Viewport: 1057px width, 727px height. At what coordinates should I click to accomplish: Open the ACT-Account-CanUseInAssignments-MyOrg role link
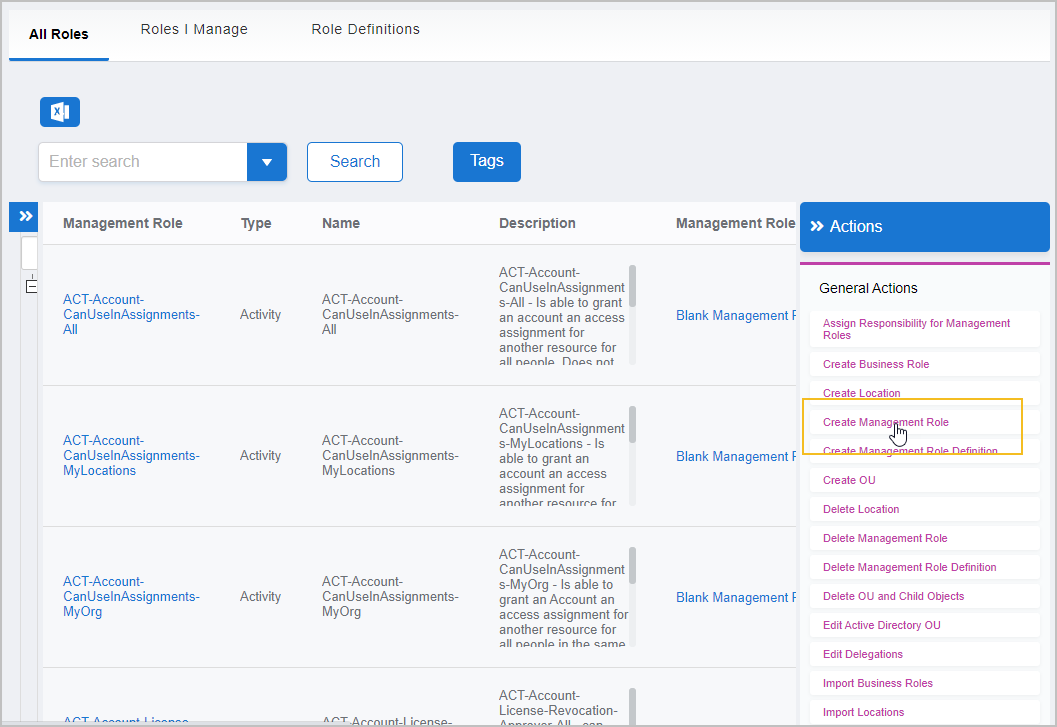pyautogui.click(x=131, y=596)
